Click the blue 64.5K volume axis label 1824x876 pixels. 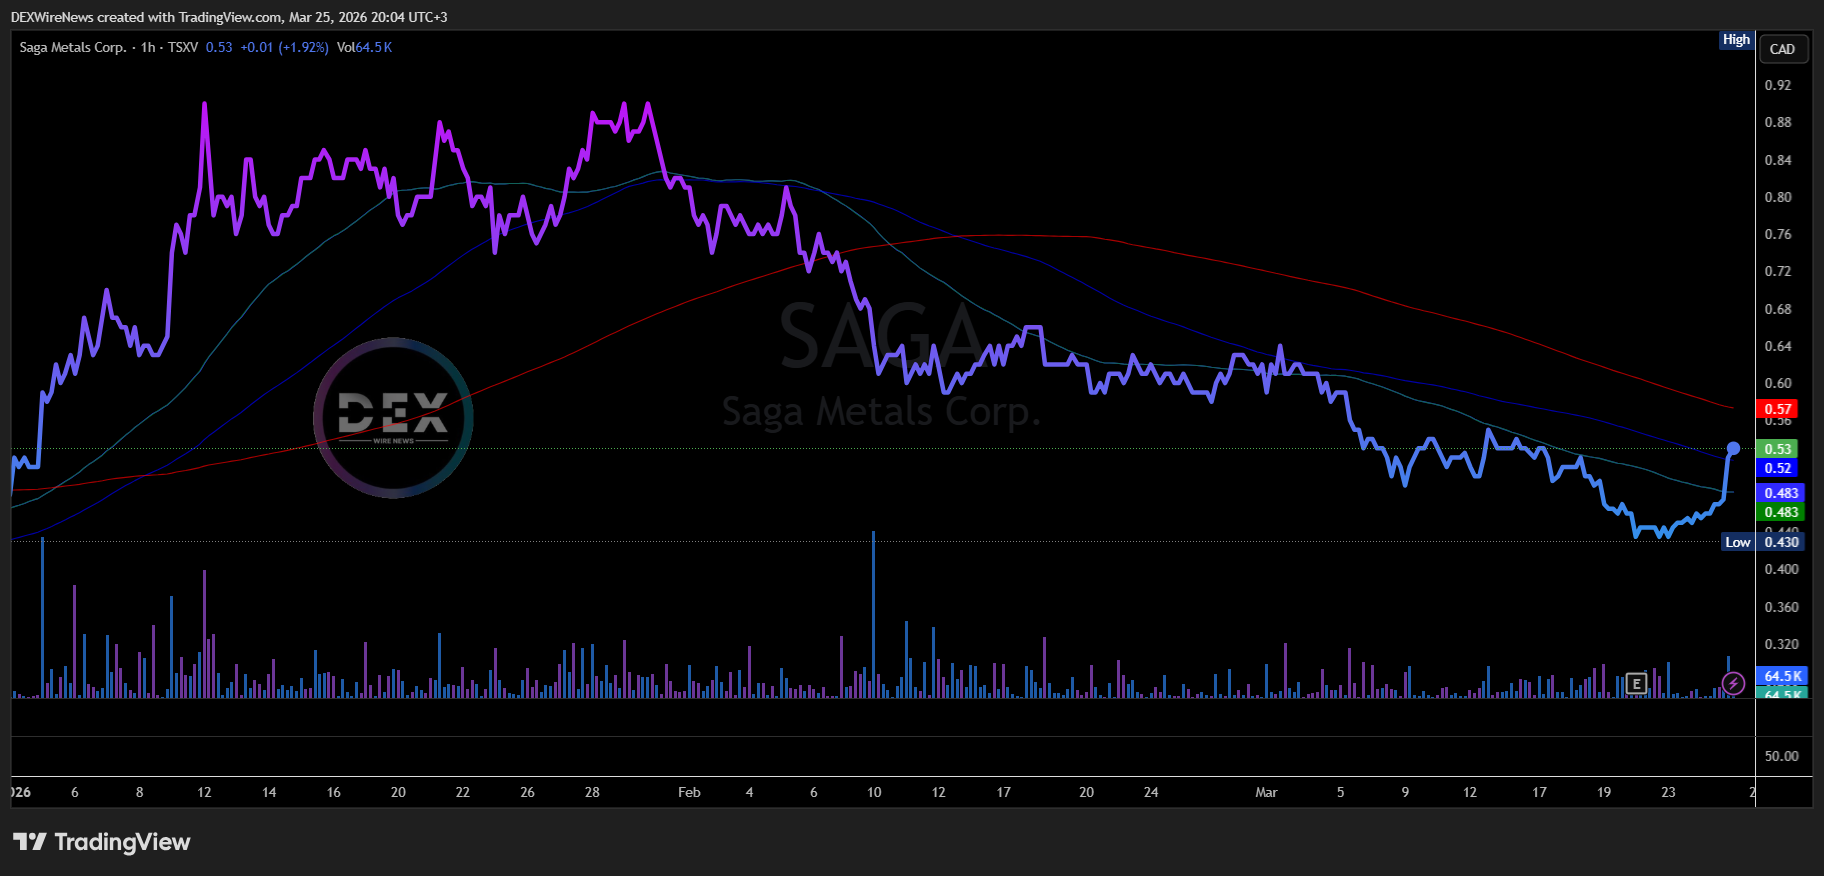tap(1782, 676)
